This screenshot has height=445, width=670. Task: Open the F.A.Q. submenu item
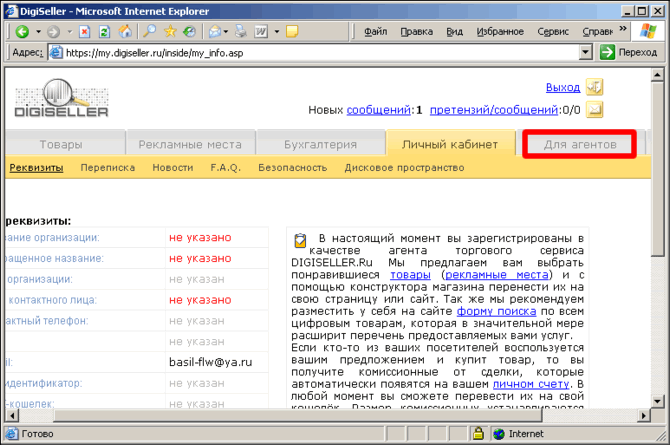(226, 168)
